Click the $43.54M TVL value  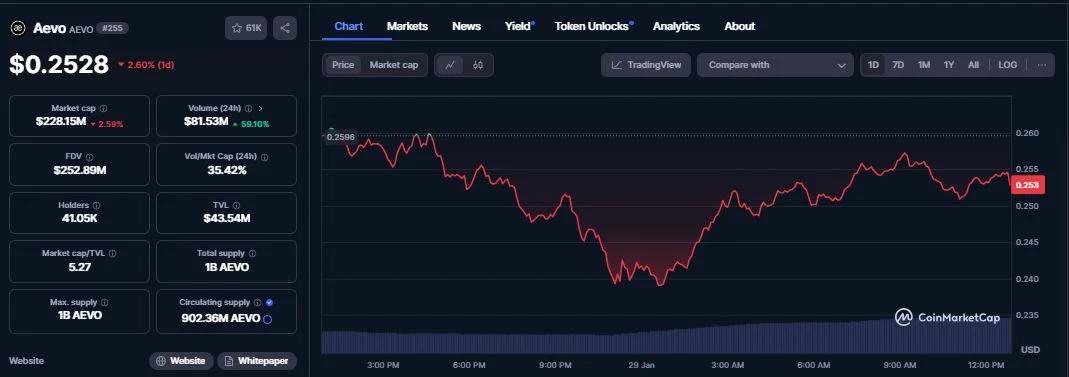[x=226, y=218]
